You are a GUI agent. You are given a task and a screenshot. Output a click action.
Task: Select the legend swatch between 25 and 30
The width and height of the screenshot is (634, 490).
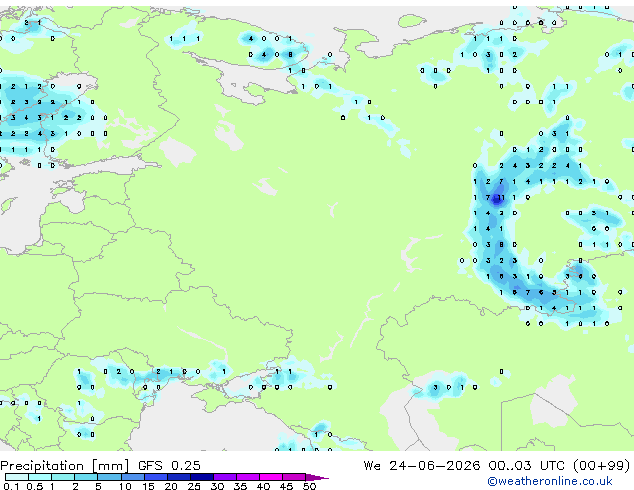[x=201, y=477]
